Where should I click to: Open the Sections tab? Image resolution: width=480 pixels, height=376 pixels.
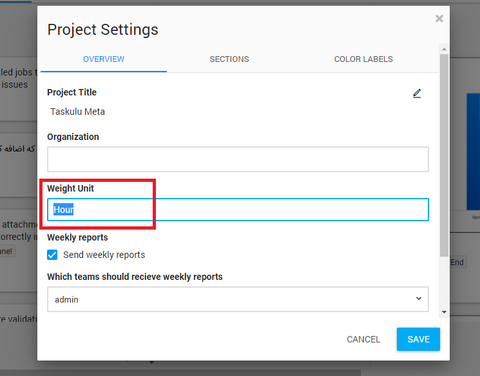pyautogui.click(x=229, y=59)
